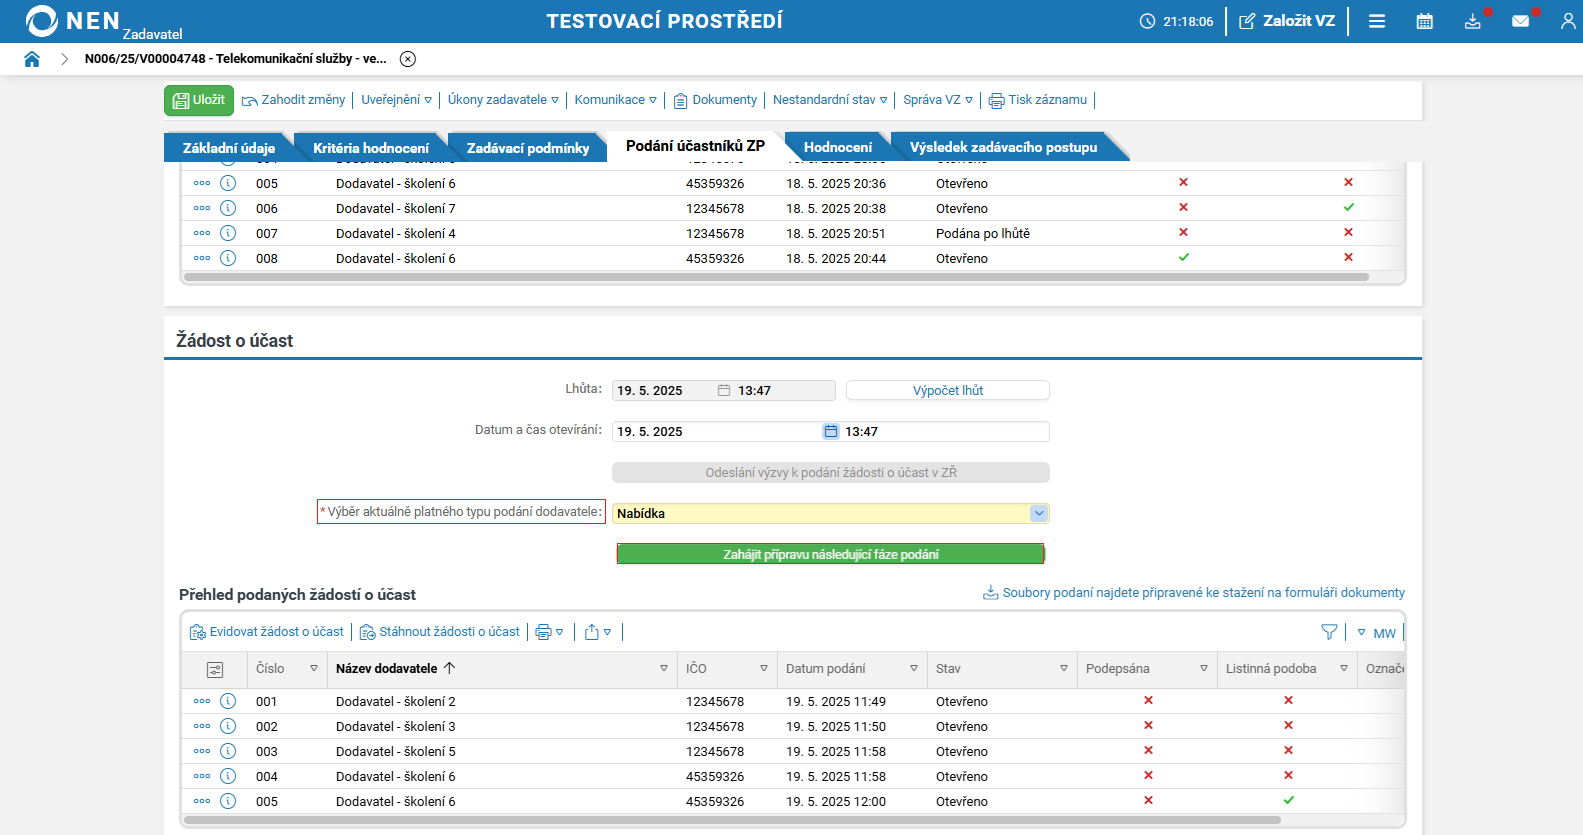1583x835 pixels.
Task: Click the home icon in breadcrumb
Action: [x=32, y=59]
